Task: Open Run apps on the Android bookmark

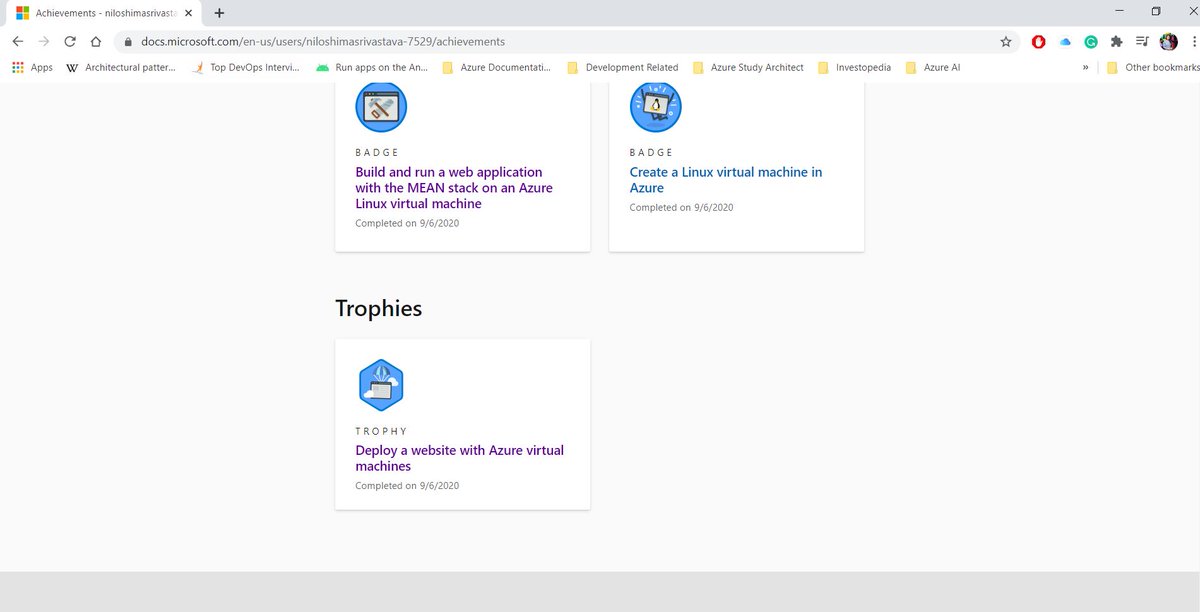Action: click(x=372, y=67)
